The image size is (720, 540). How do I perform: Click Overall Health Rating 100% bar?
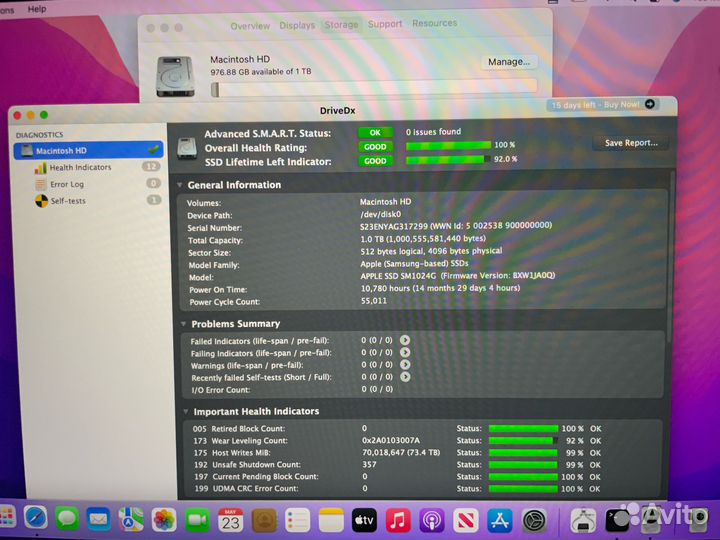[449, 146]
